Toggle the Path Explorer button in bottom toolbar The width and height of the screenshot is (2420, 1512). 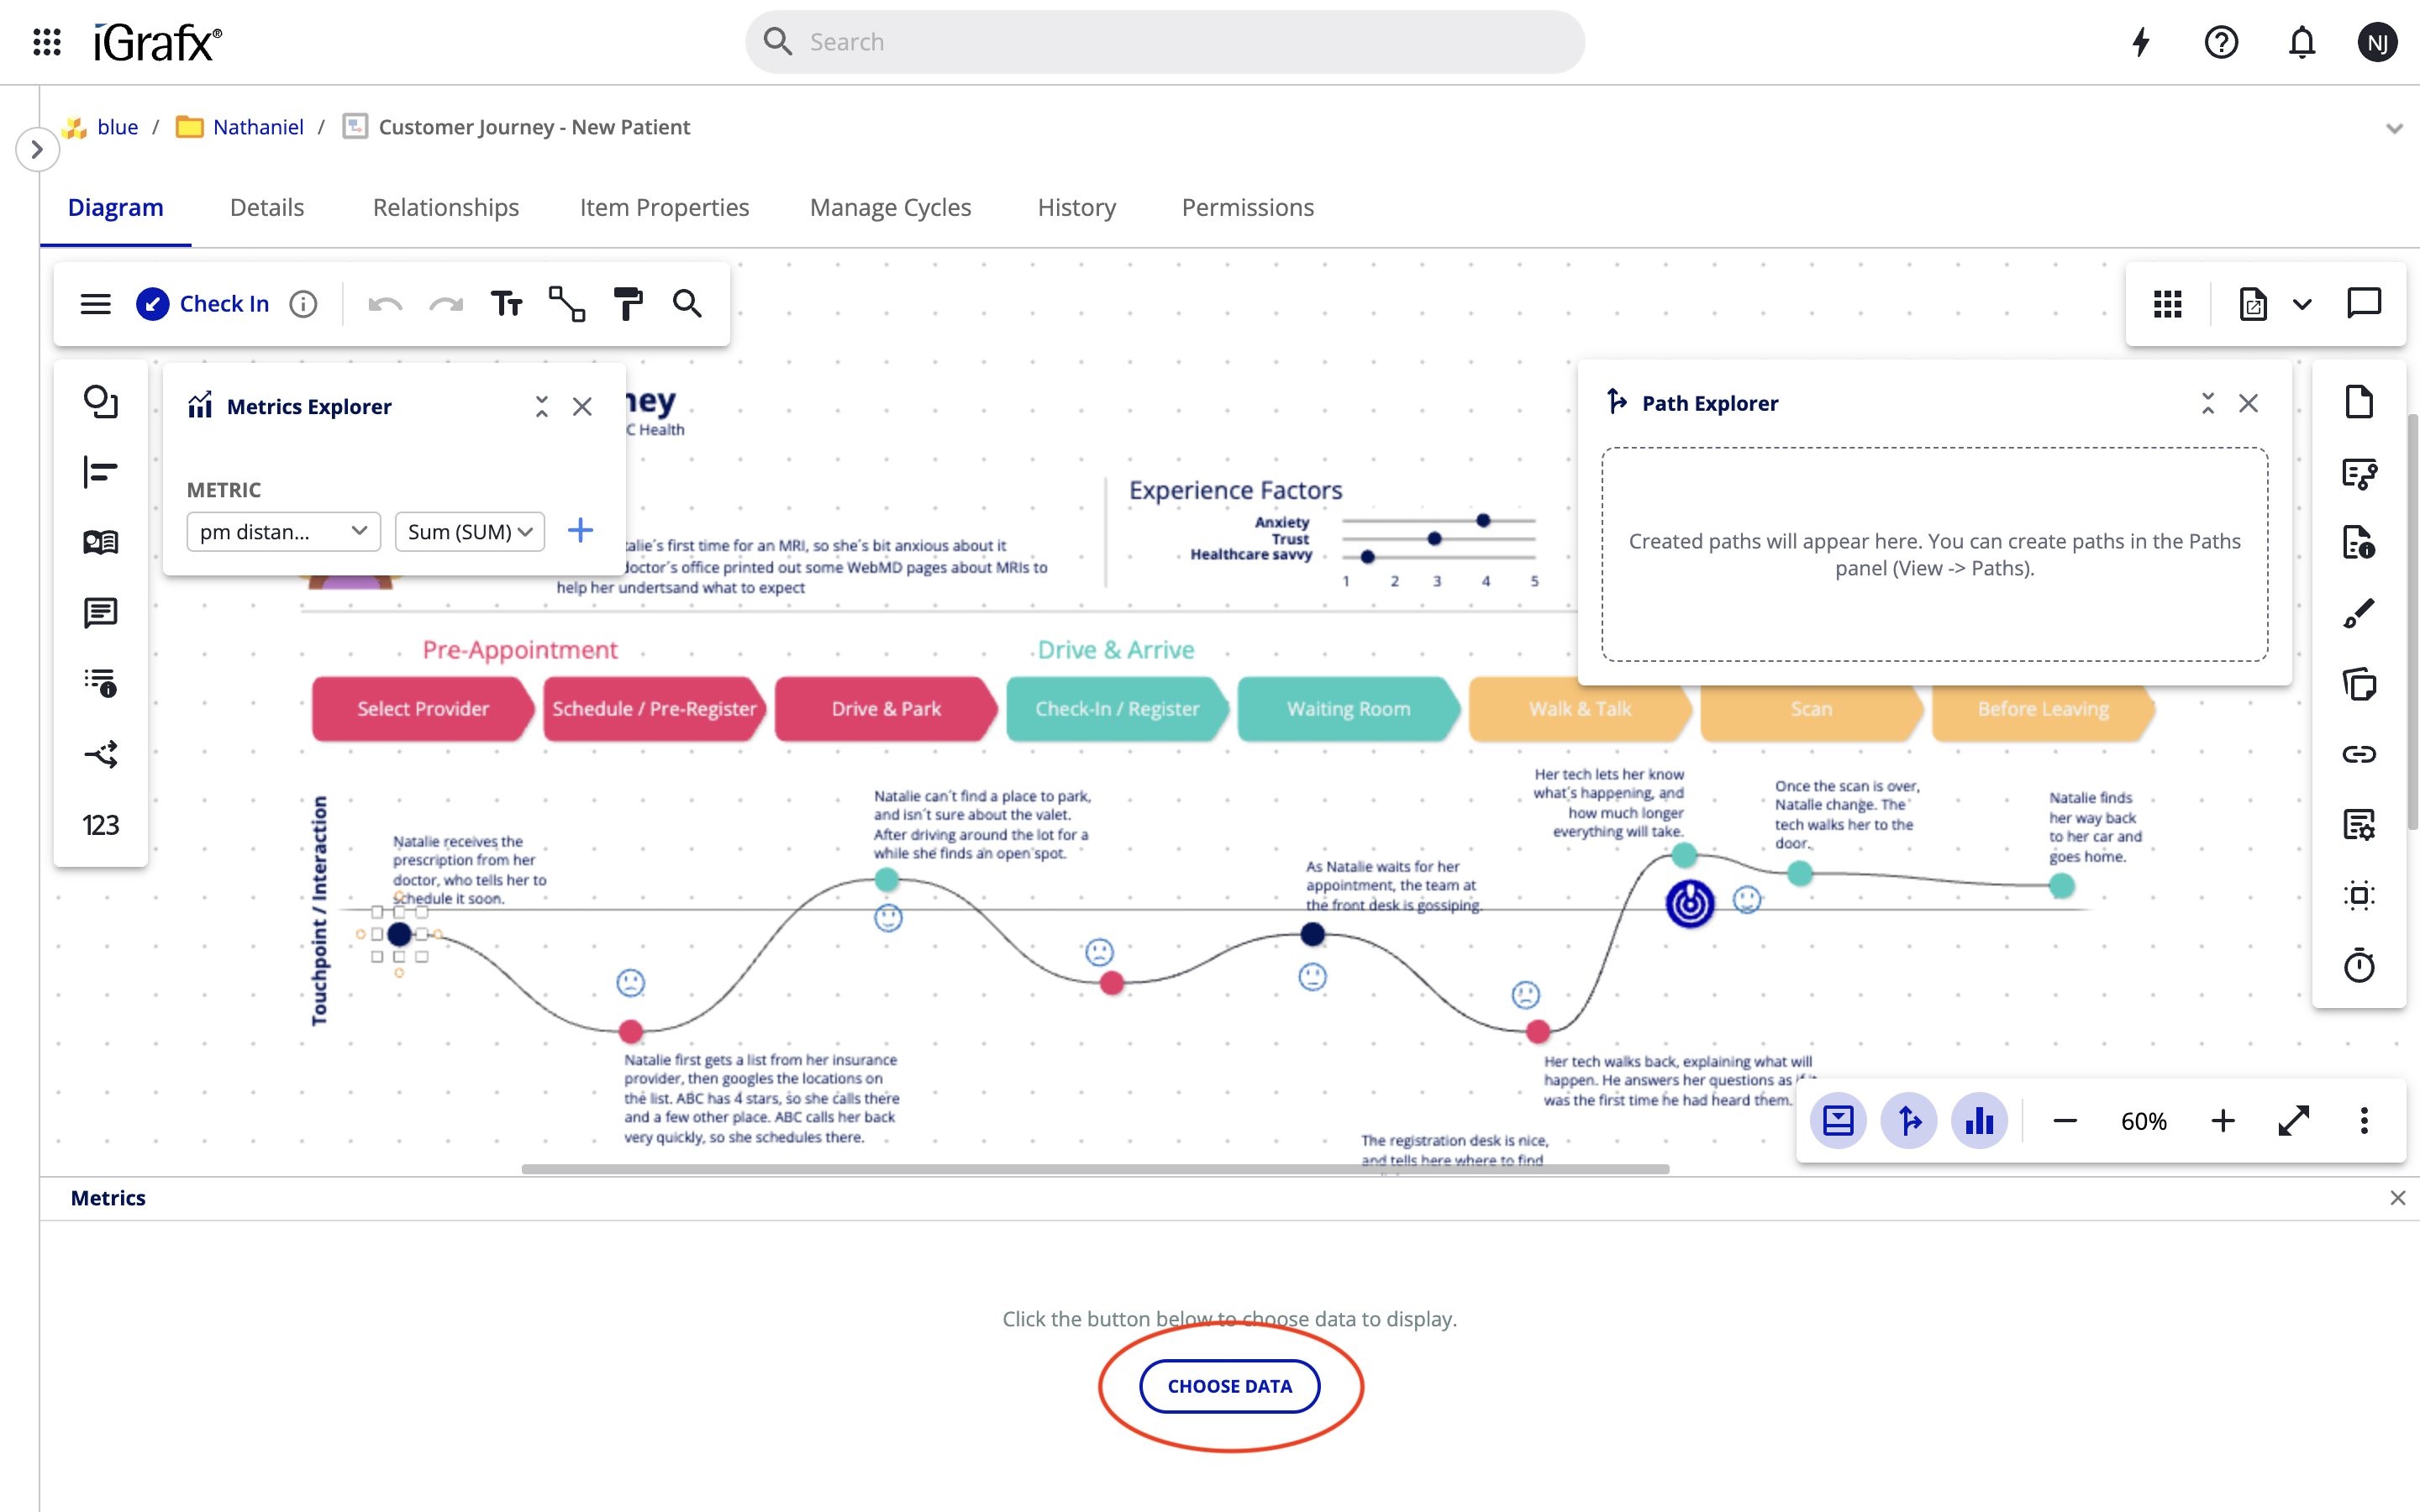click(1909, 1121)
